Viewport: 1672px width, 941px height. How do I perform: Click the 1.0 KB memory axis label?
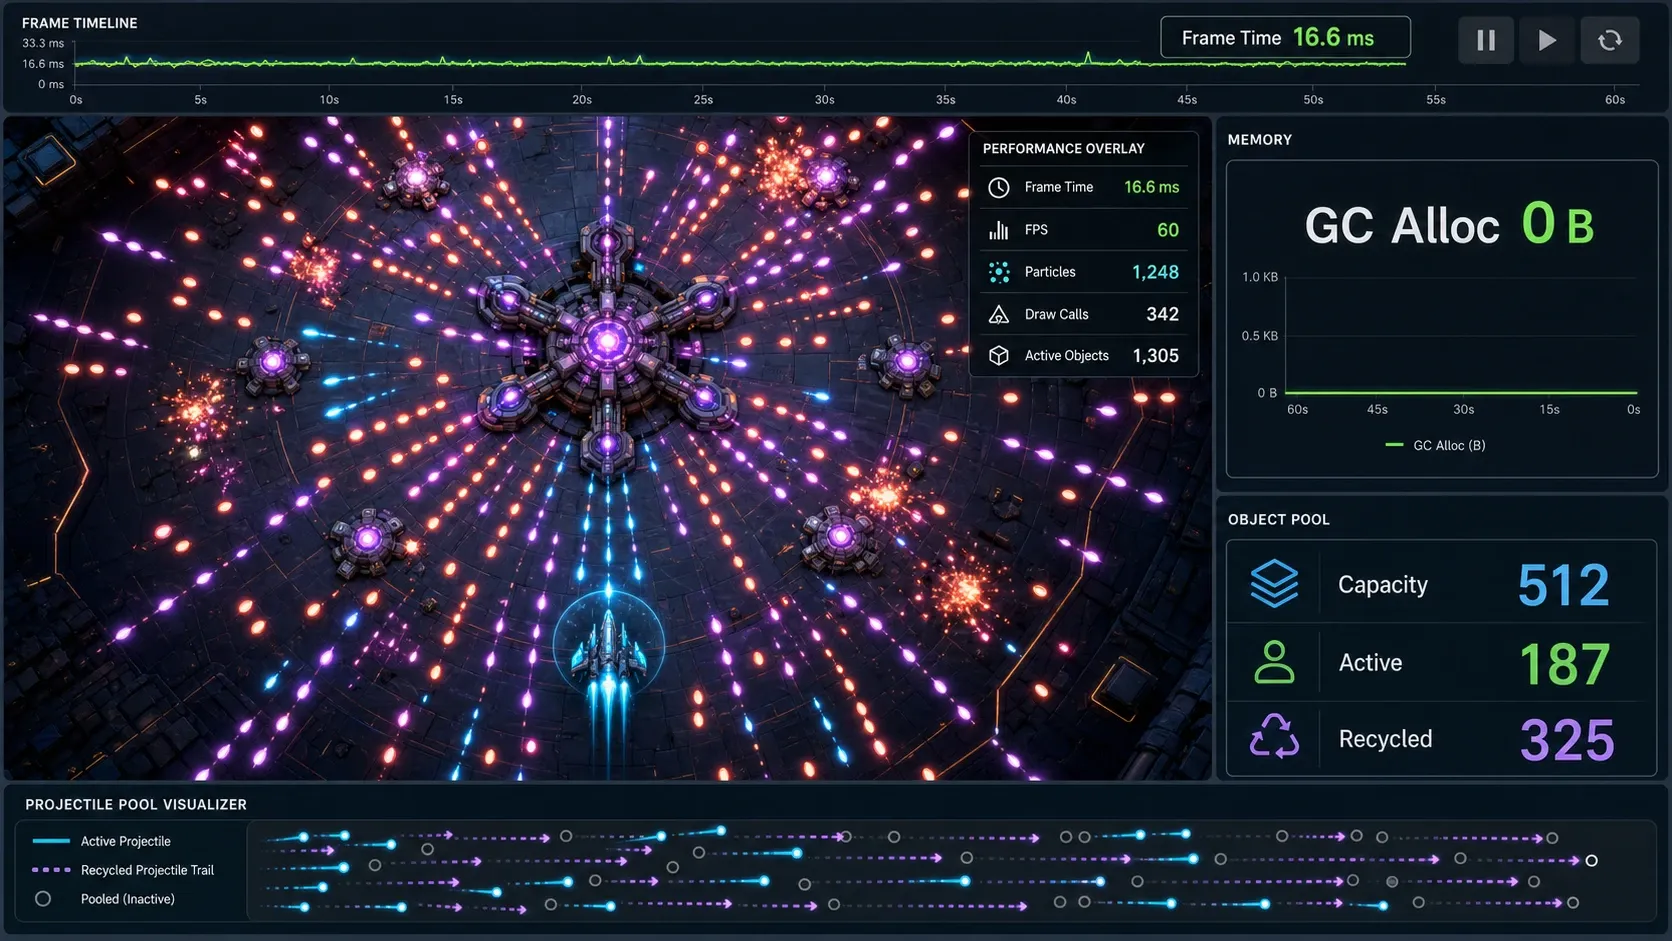point(1260,277)
